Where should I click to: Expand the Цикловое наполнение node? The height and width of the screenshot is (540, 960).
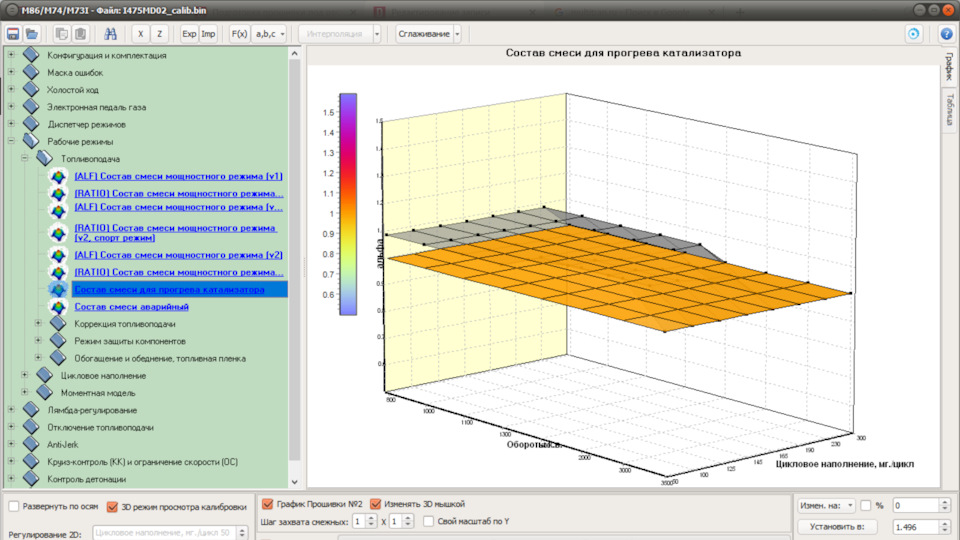pyautogui.click(x=24, y=375)
